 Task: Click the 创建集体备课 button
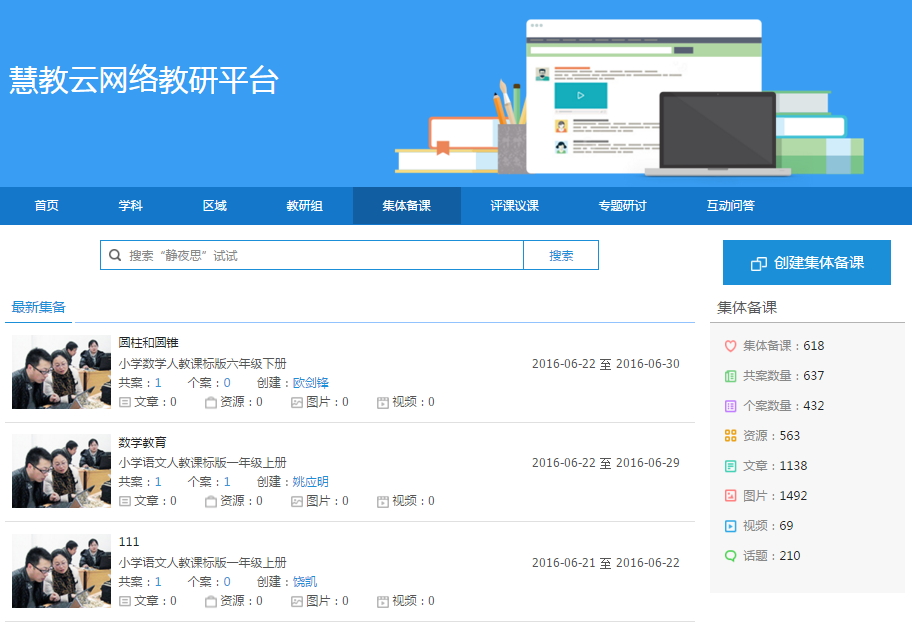[x=806, y=263]
